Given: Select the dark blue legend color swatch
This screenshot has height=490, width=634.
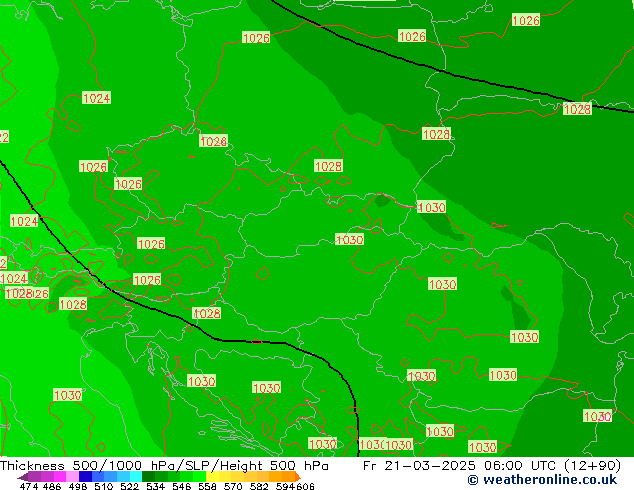Looking at the screenshot, I should tap(86, 477).
